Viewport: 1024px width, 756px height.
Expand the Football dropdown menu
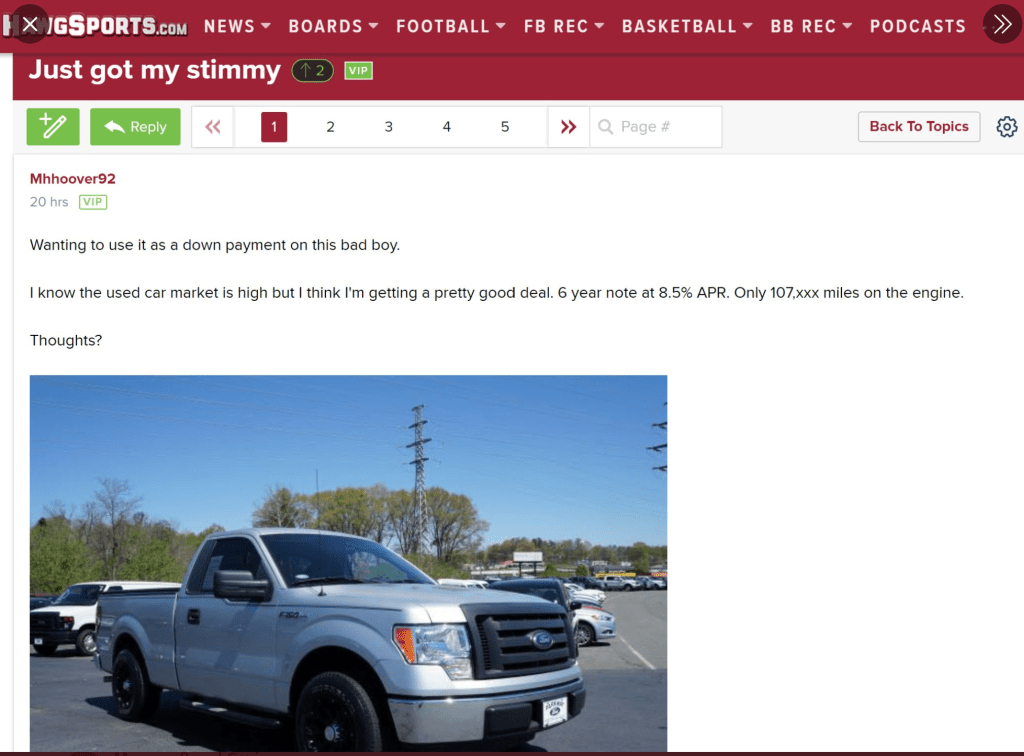pos(451,26)
